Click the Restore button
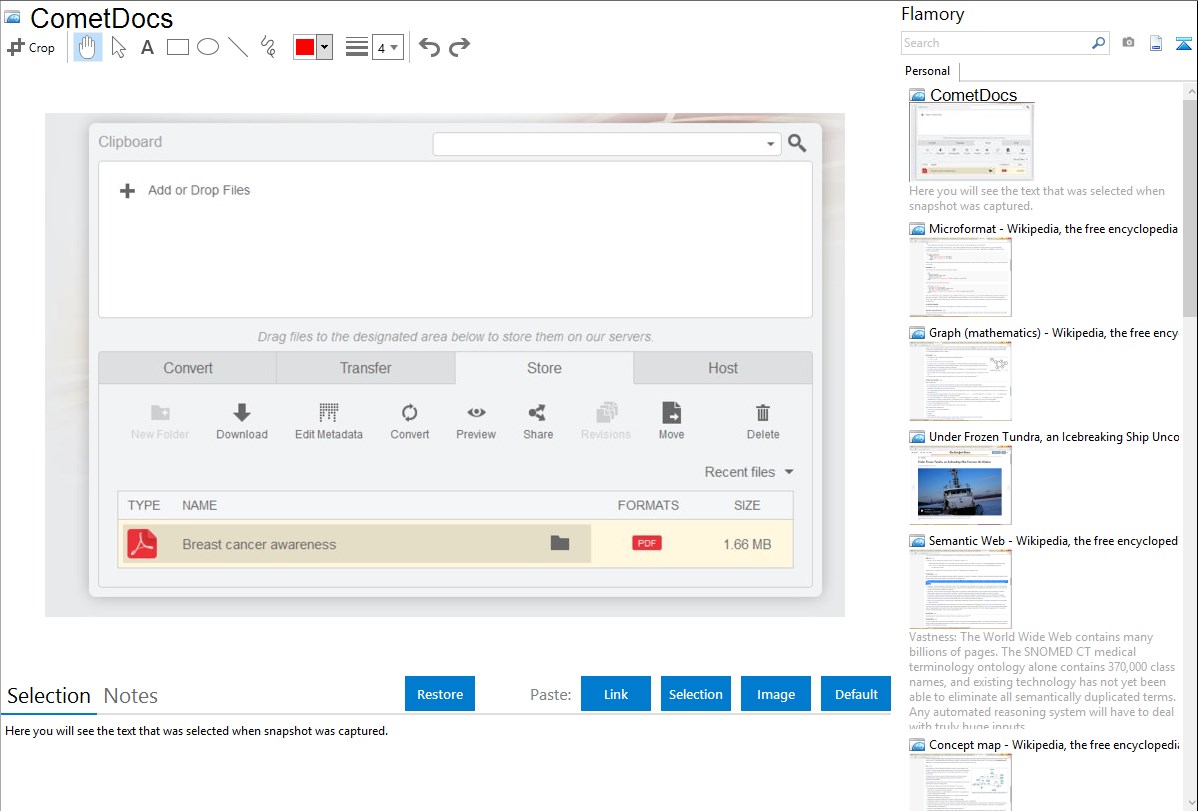Viewport: 1198px width, 811px height. click(x=440, y=694)
